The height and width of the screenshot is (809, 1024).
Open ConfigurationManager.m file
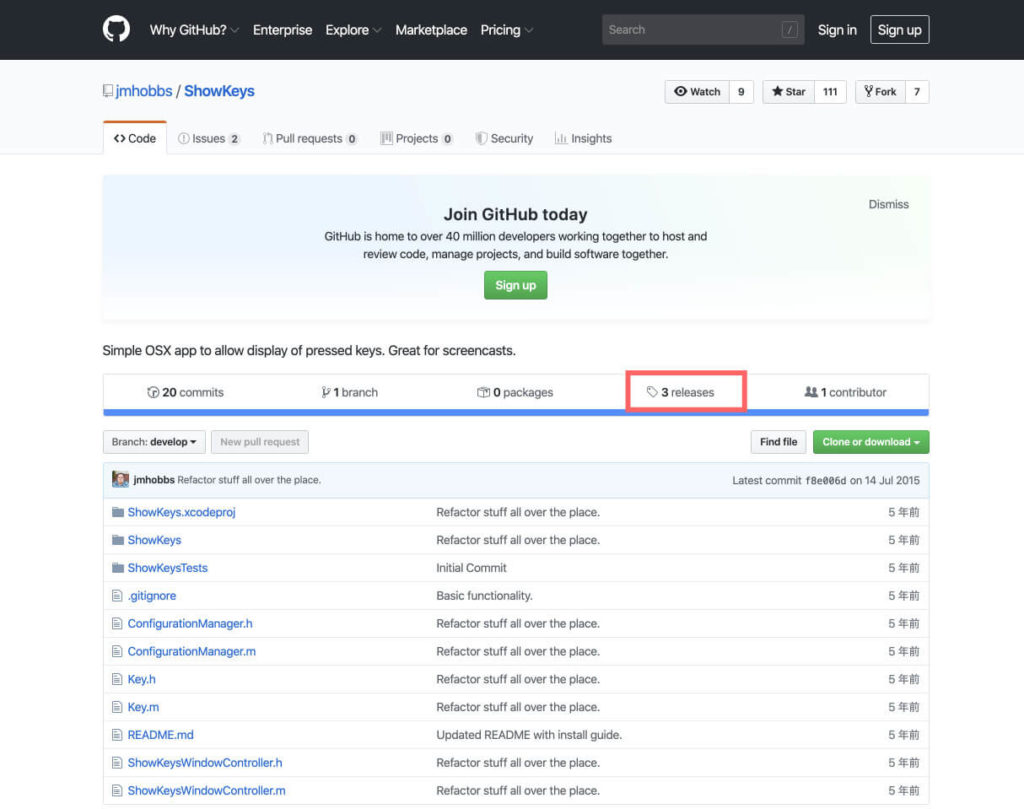click(x=191, y=651)
